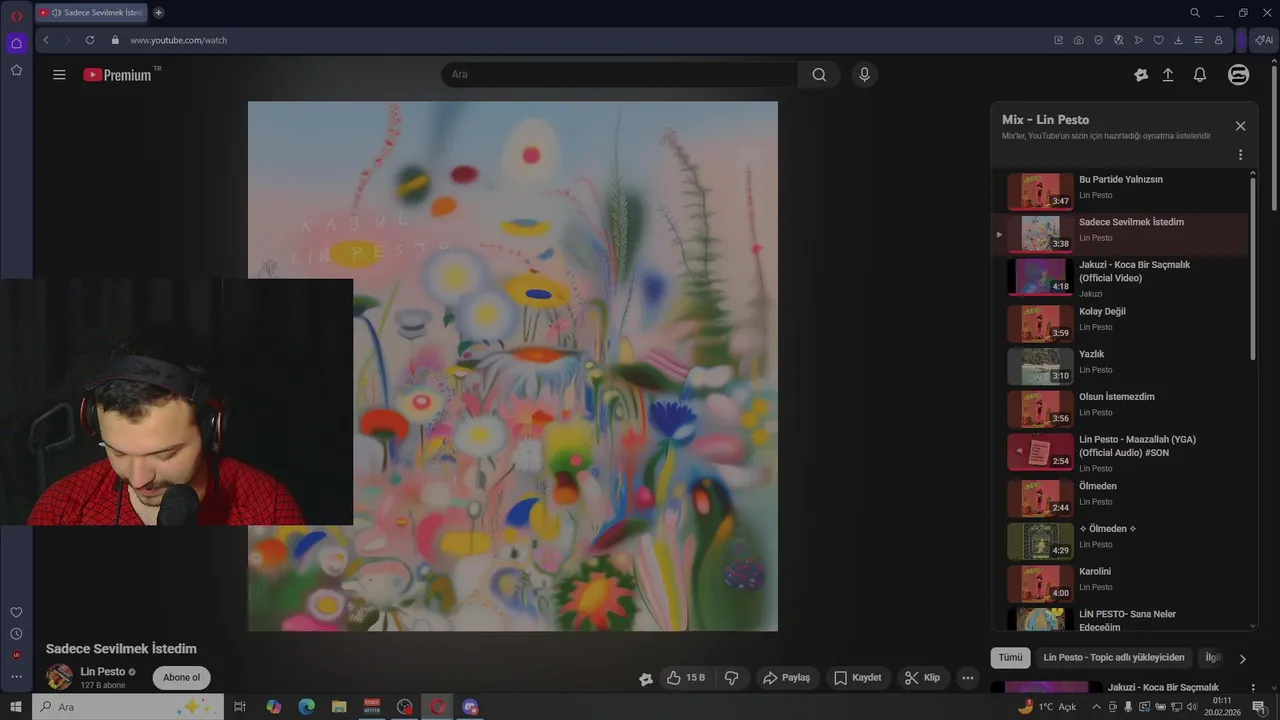Viewport: 1280px width, 720px height.
Task: Play Lin Pesto - Maazallah (YGA) track
Action: (1120, 452)
